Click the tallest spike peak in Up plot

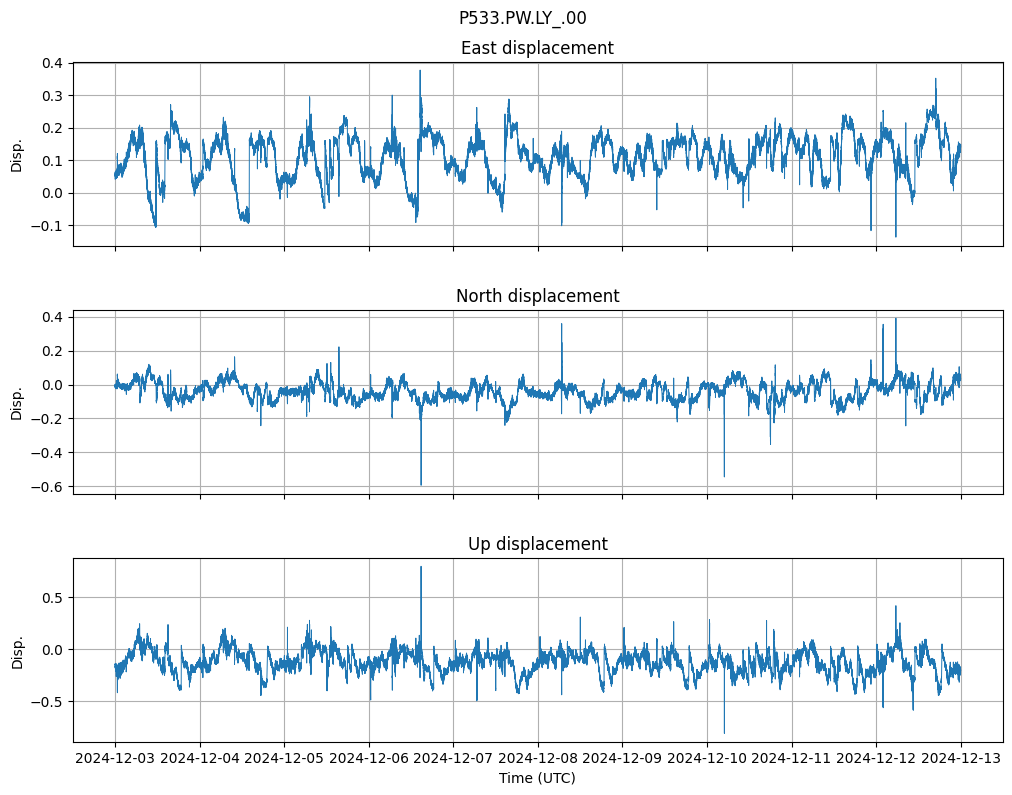[x=421, y=567]
